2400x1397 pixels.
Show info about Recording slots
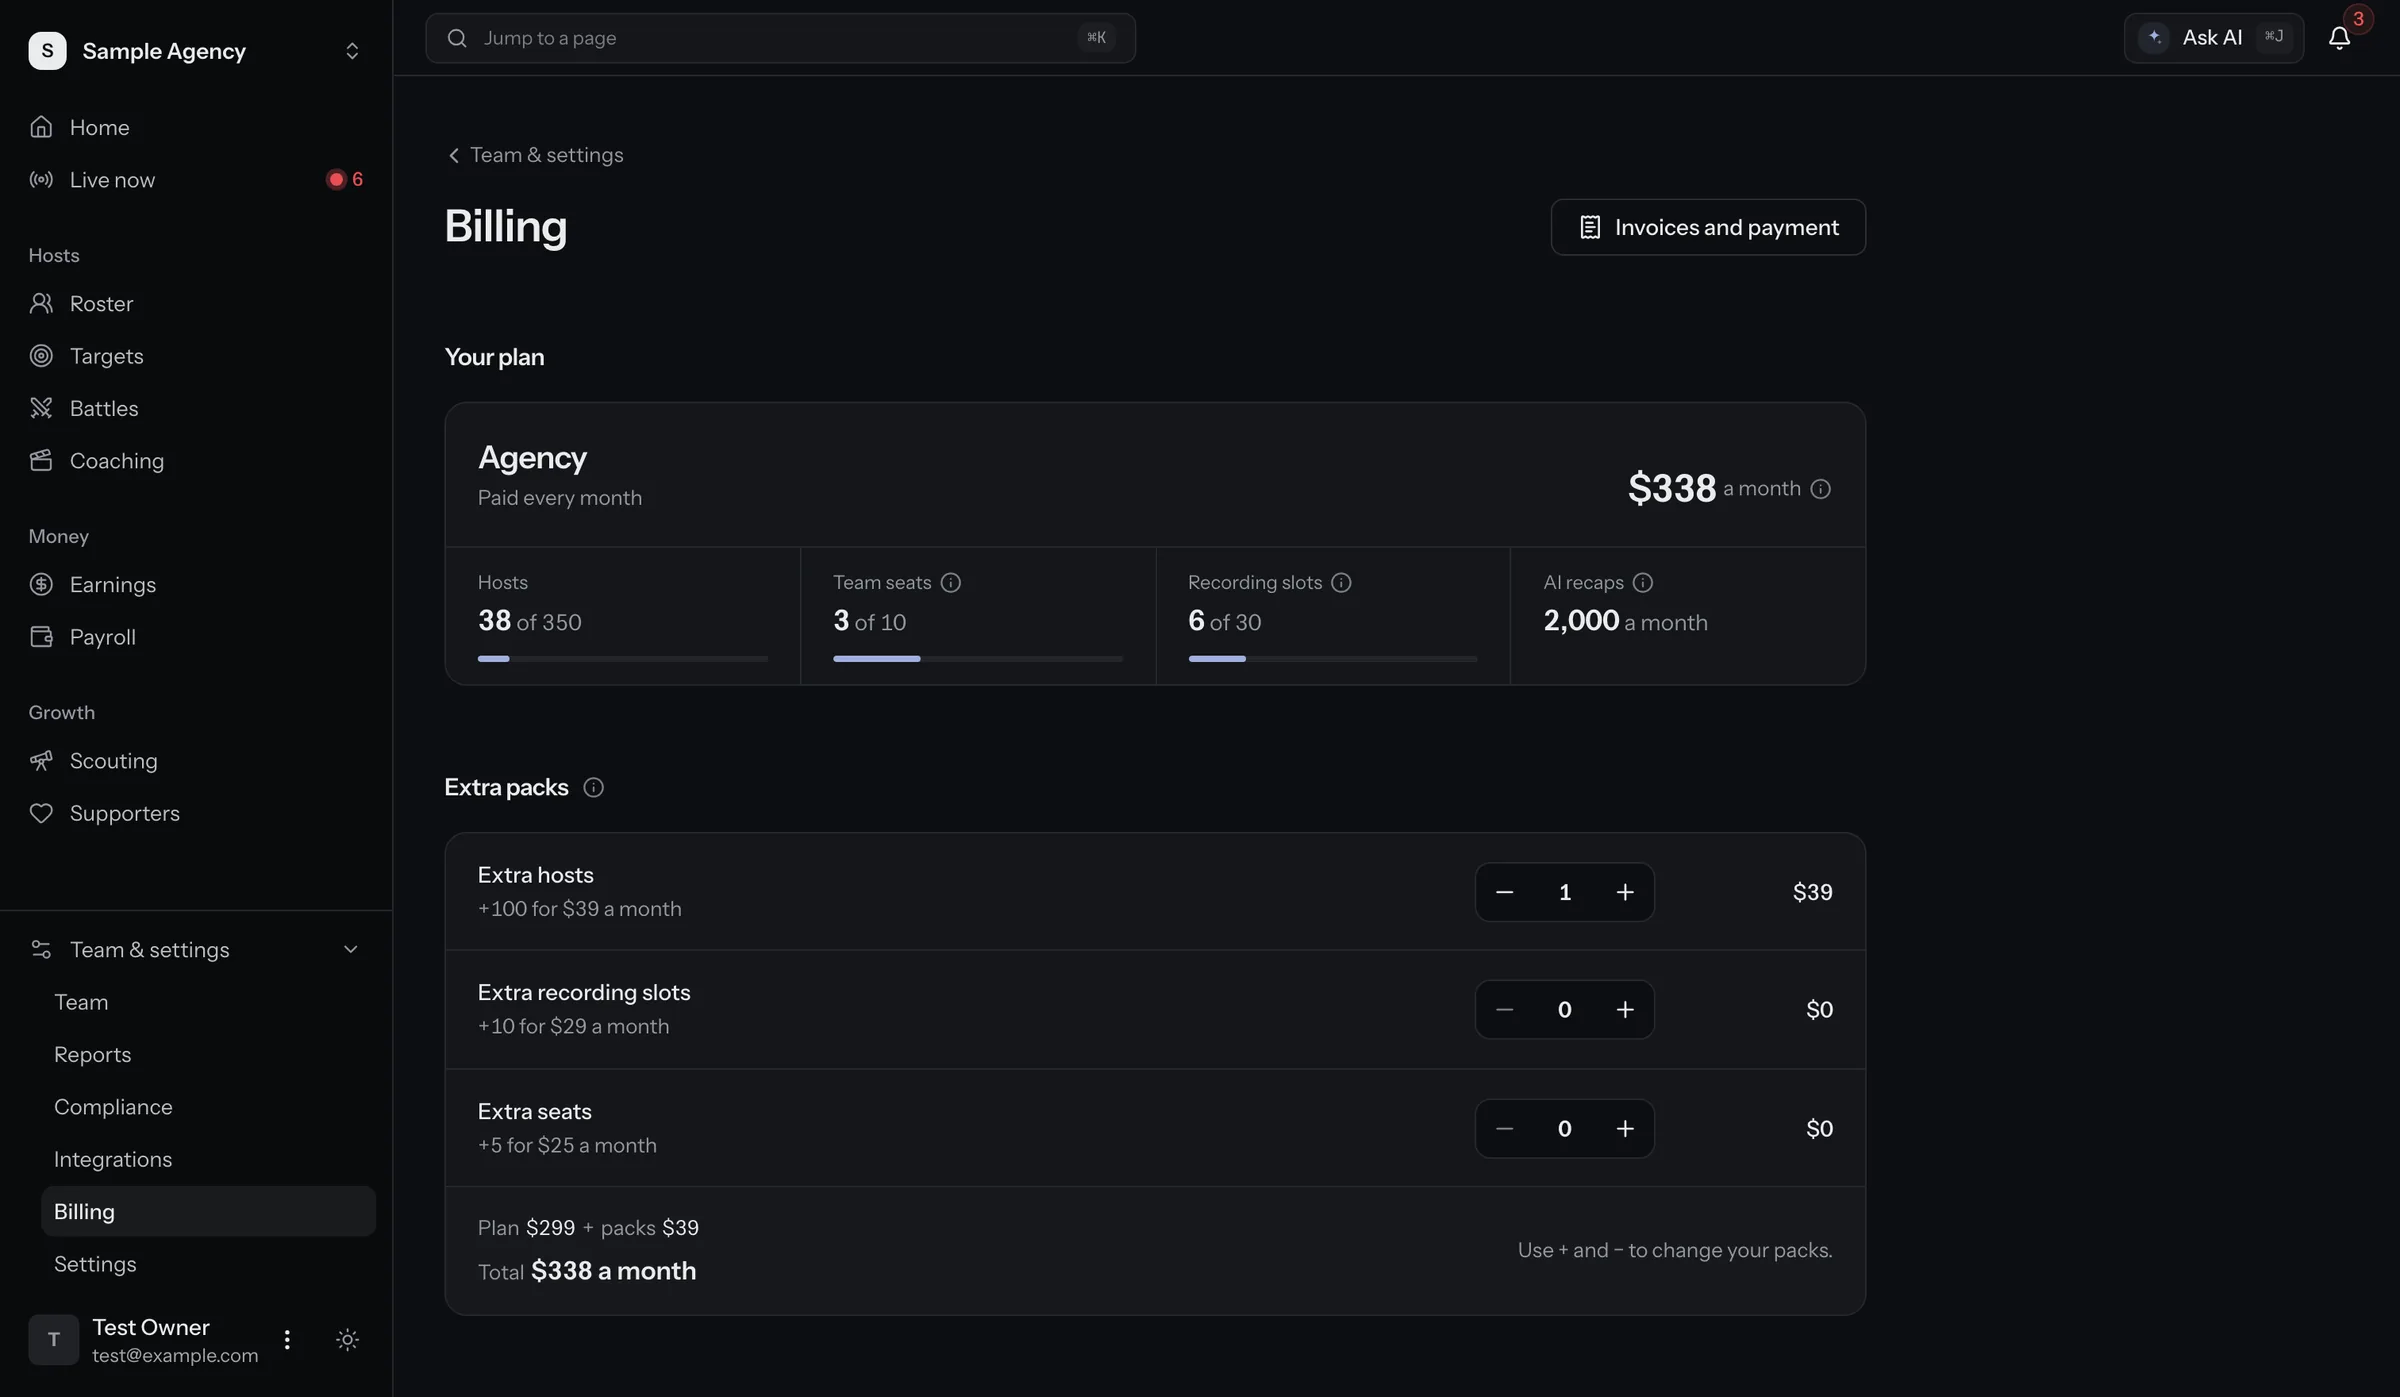click(1341, 582)
